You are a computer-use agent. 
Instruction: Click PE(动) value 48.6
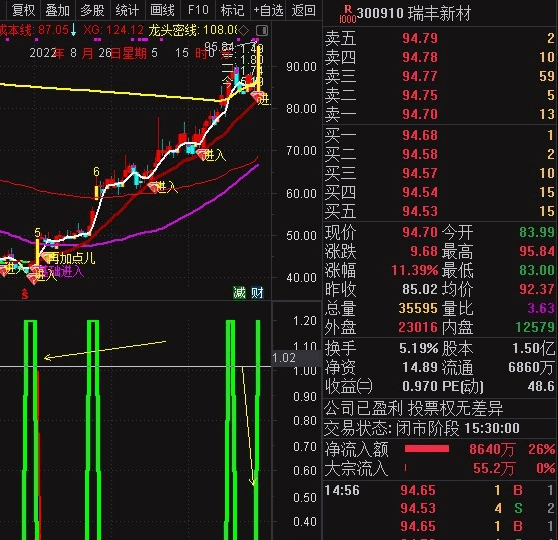coord(541,386)
